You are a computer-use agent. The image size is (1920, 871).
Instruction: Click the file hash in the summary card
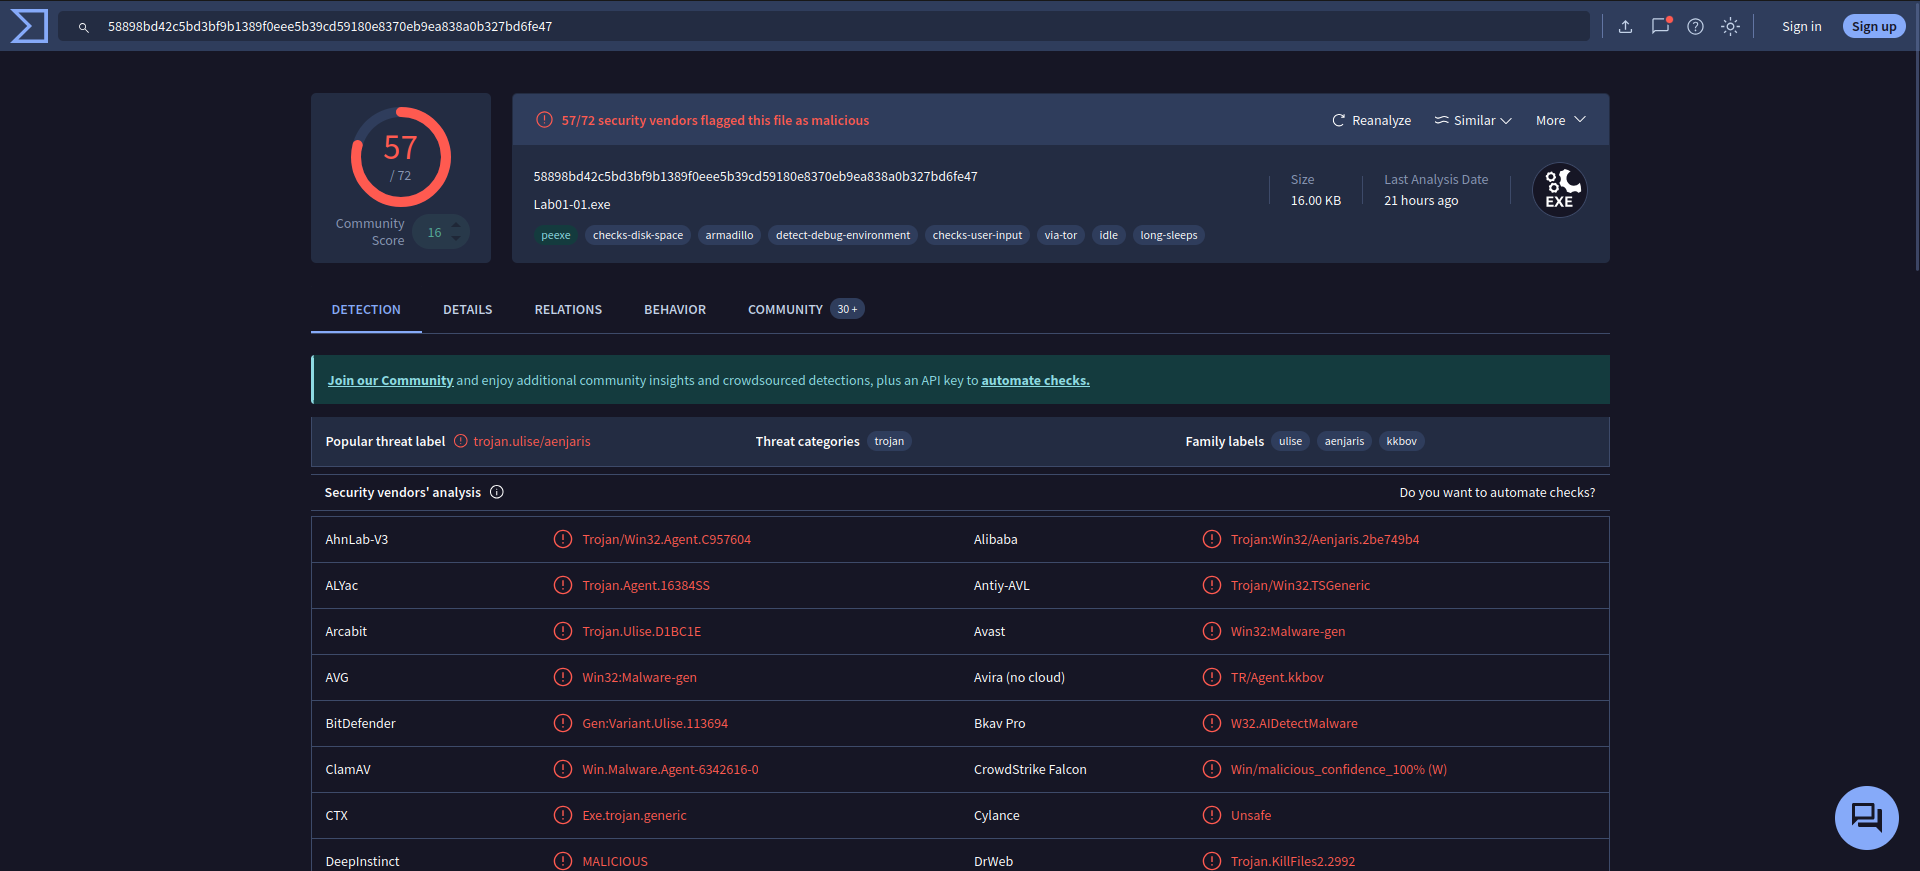[756, 176]
